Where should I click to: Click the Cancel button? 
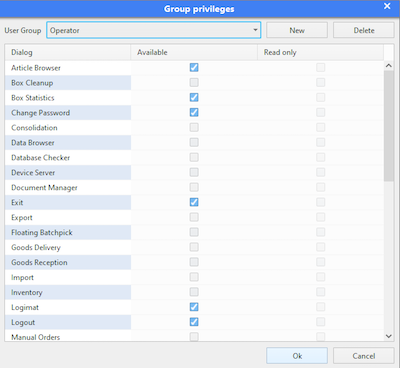(x=364, y=356)
